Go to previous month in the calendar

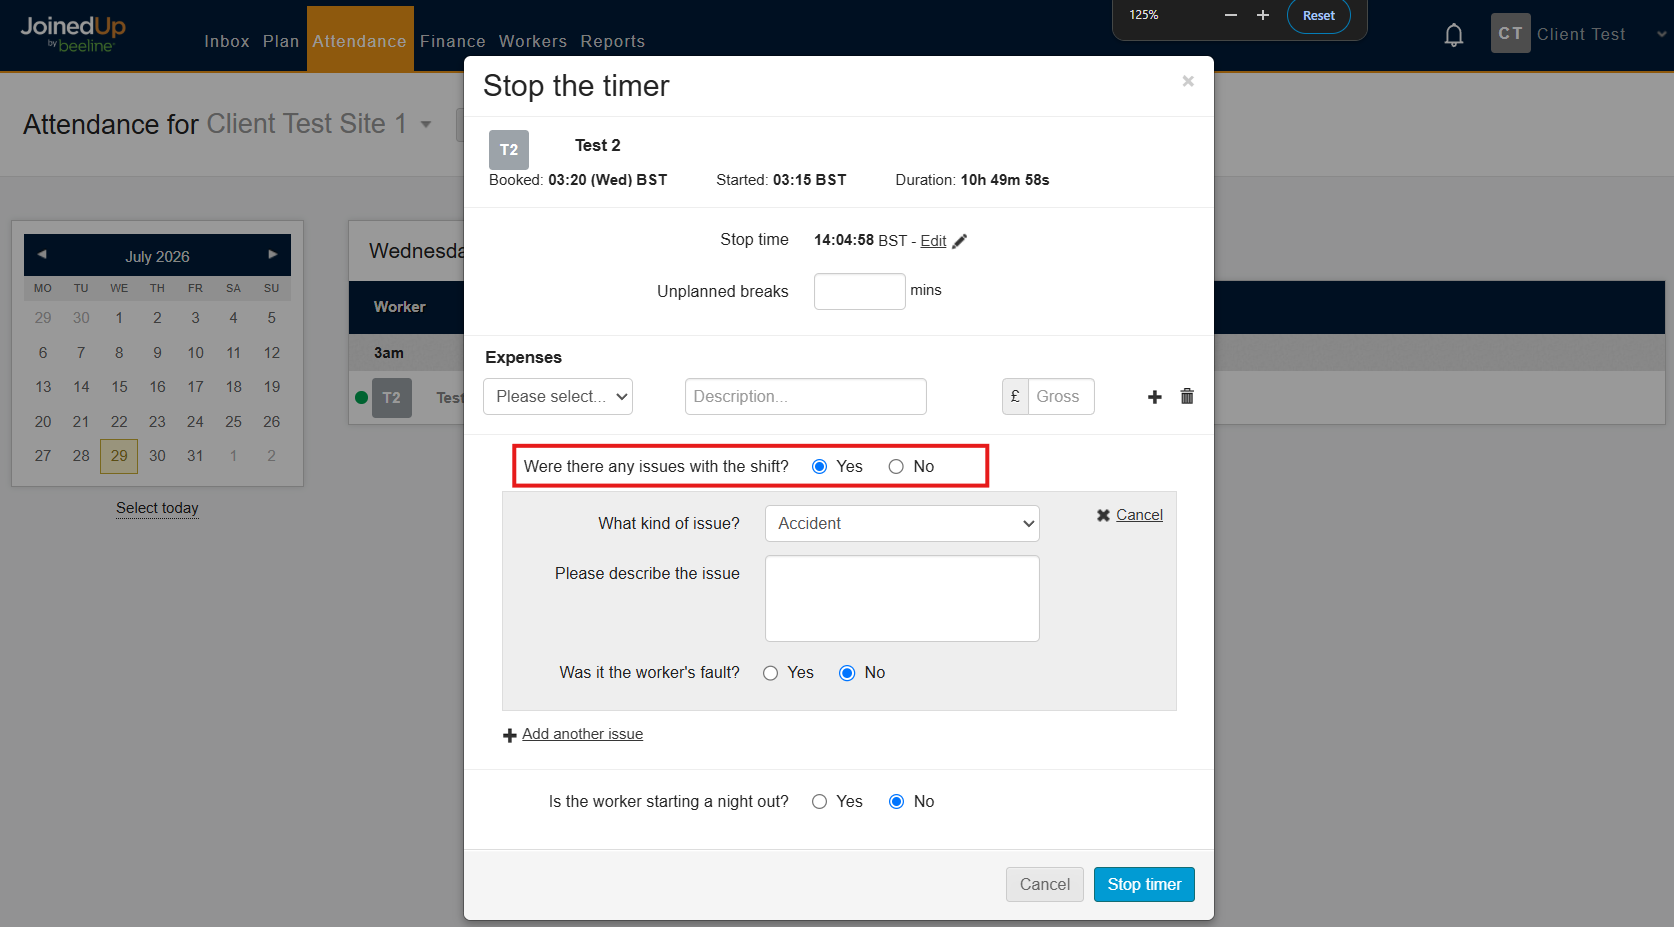point(42,255)
